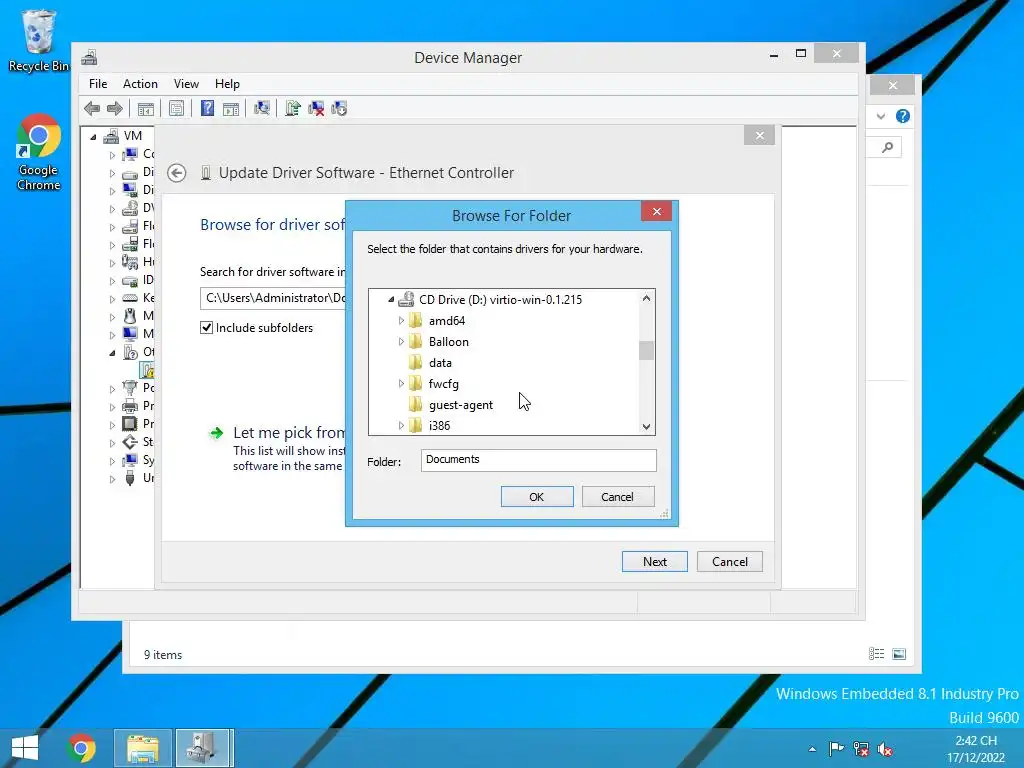Select the guest-agent folder

pos(460,405)
